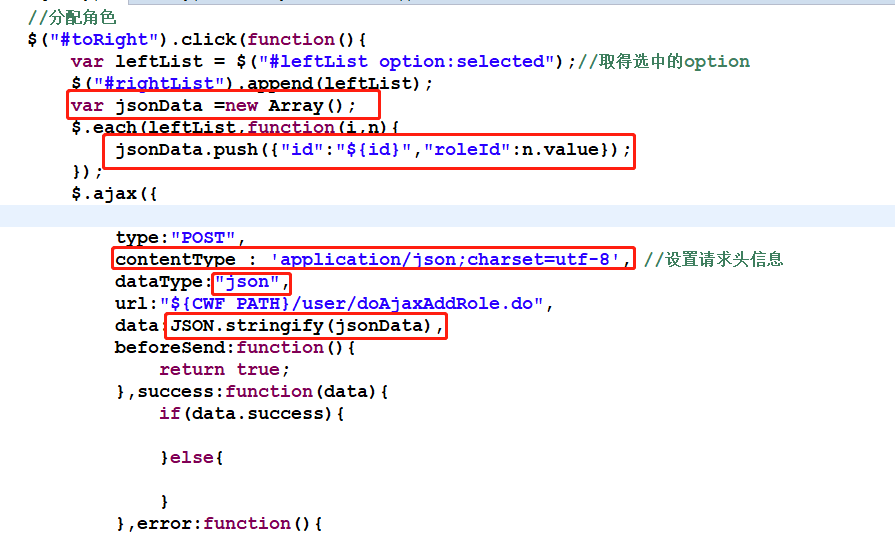This screenshot has height=557, width=895.
Task: Click the "var leftList" variable declaration
Action: [x=135, y=62]
